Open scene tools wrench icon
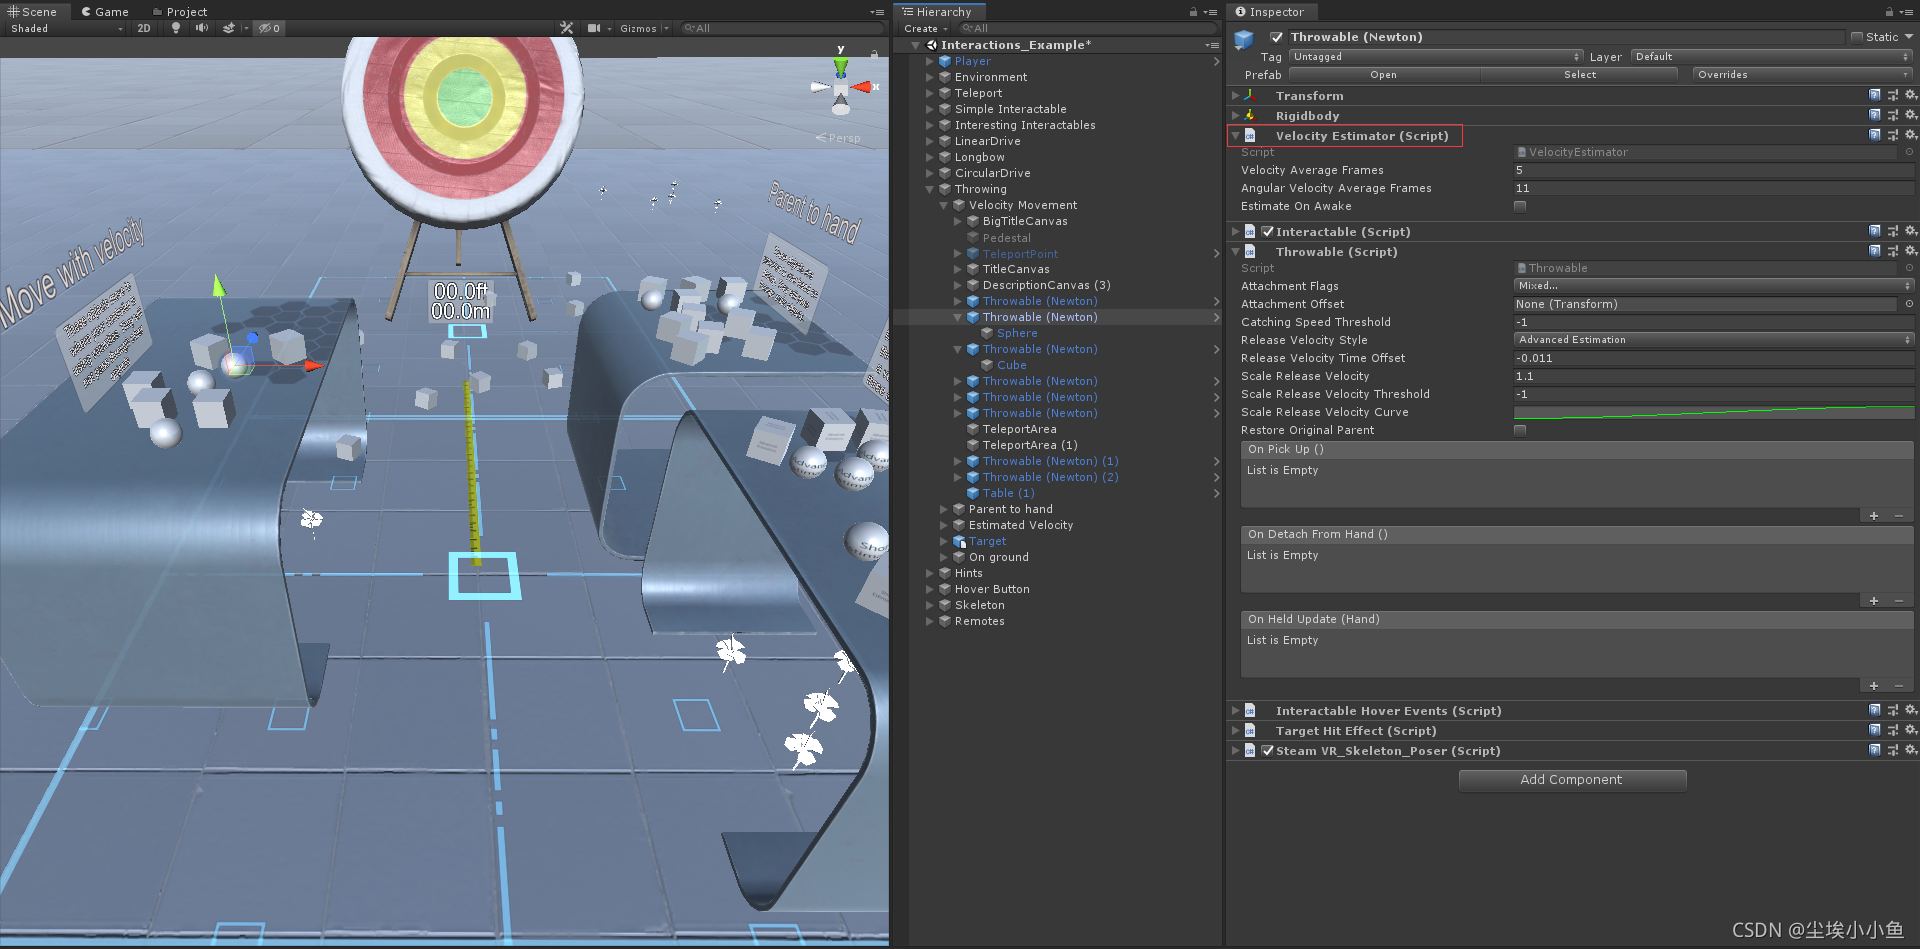1920x949 pixels. pyautogui.click(x=567, y=28)
